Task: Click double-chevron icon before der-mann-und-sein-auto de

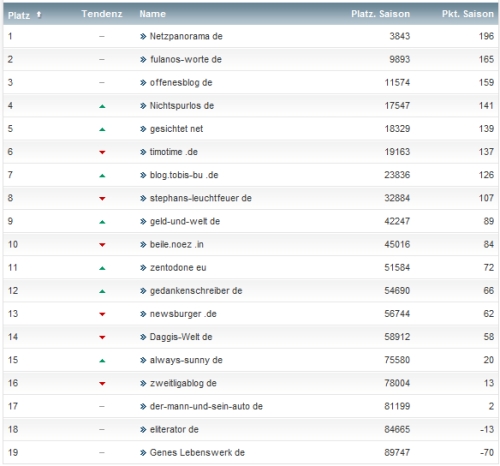Action: coord(143,407)
